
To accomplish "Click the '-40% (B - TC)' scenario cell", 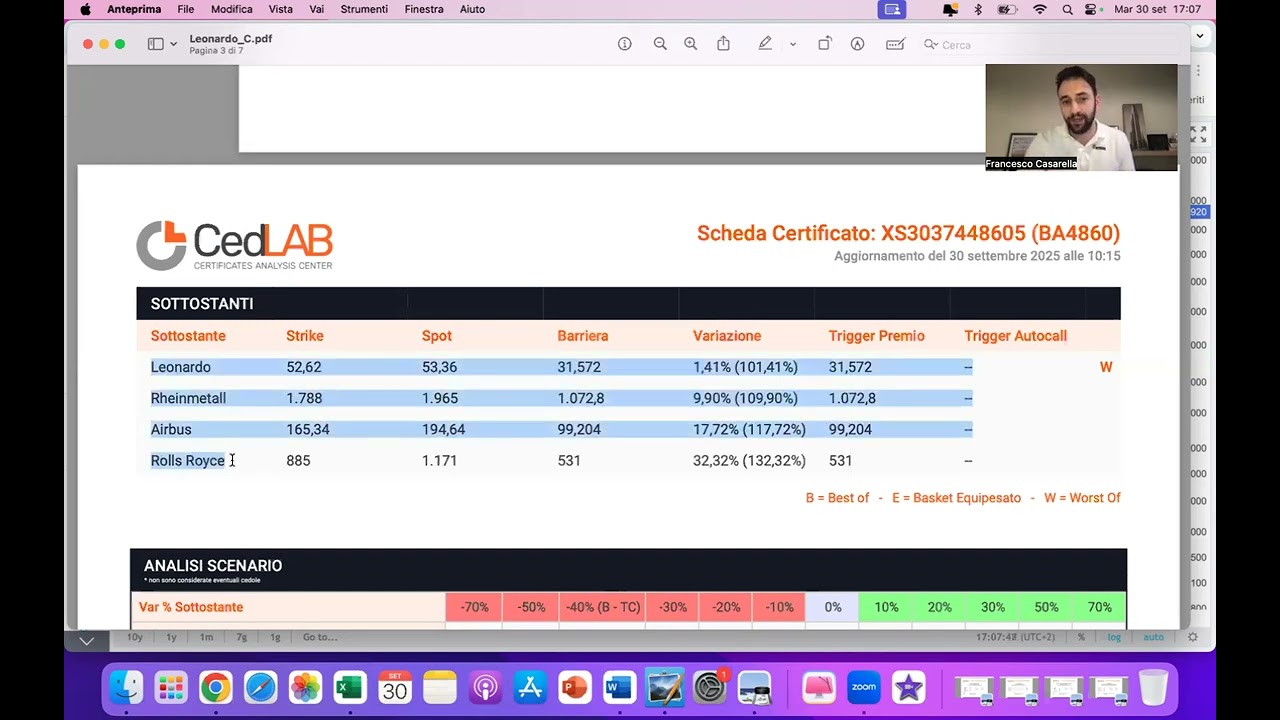I will click(x=603, y=607).
